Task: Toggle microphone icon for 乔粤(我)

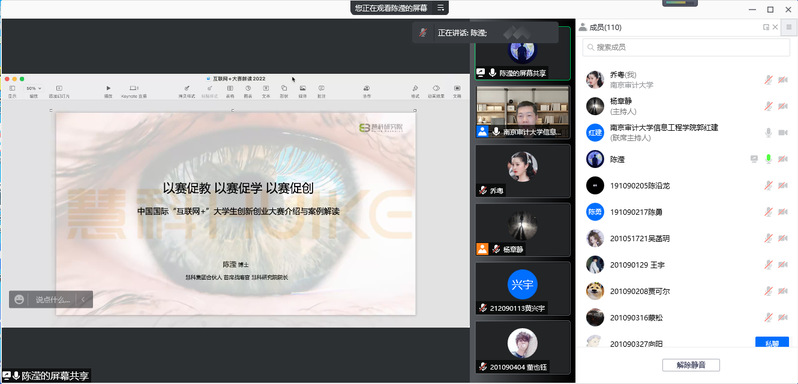Action: point(768,80)
